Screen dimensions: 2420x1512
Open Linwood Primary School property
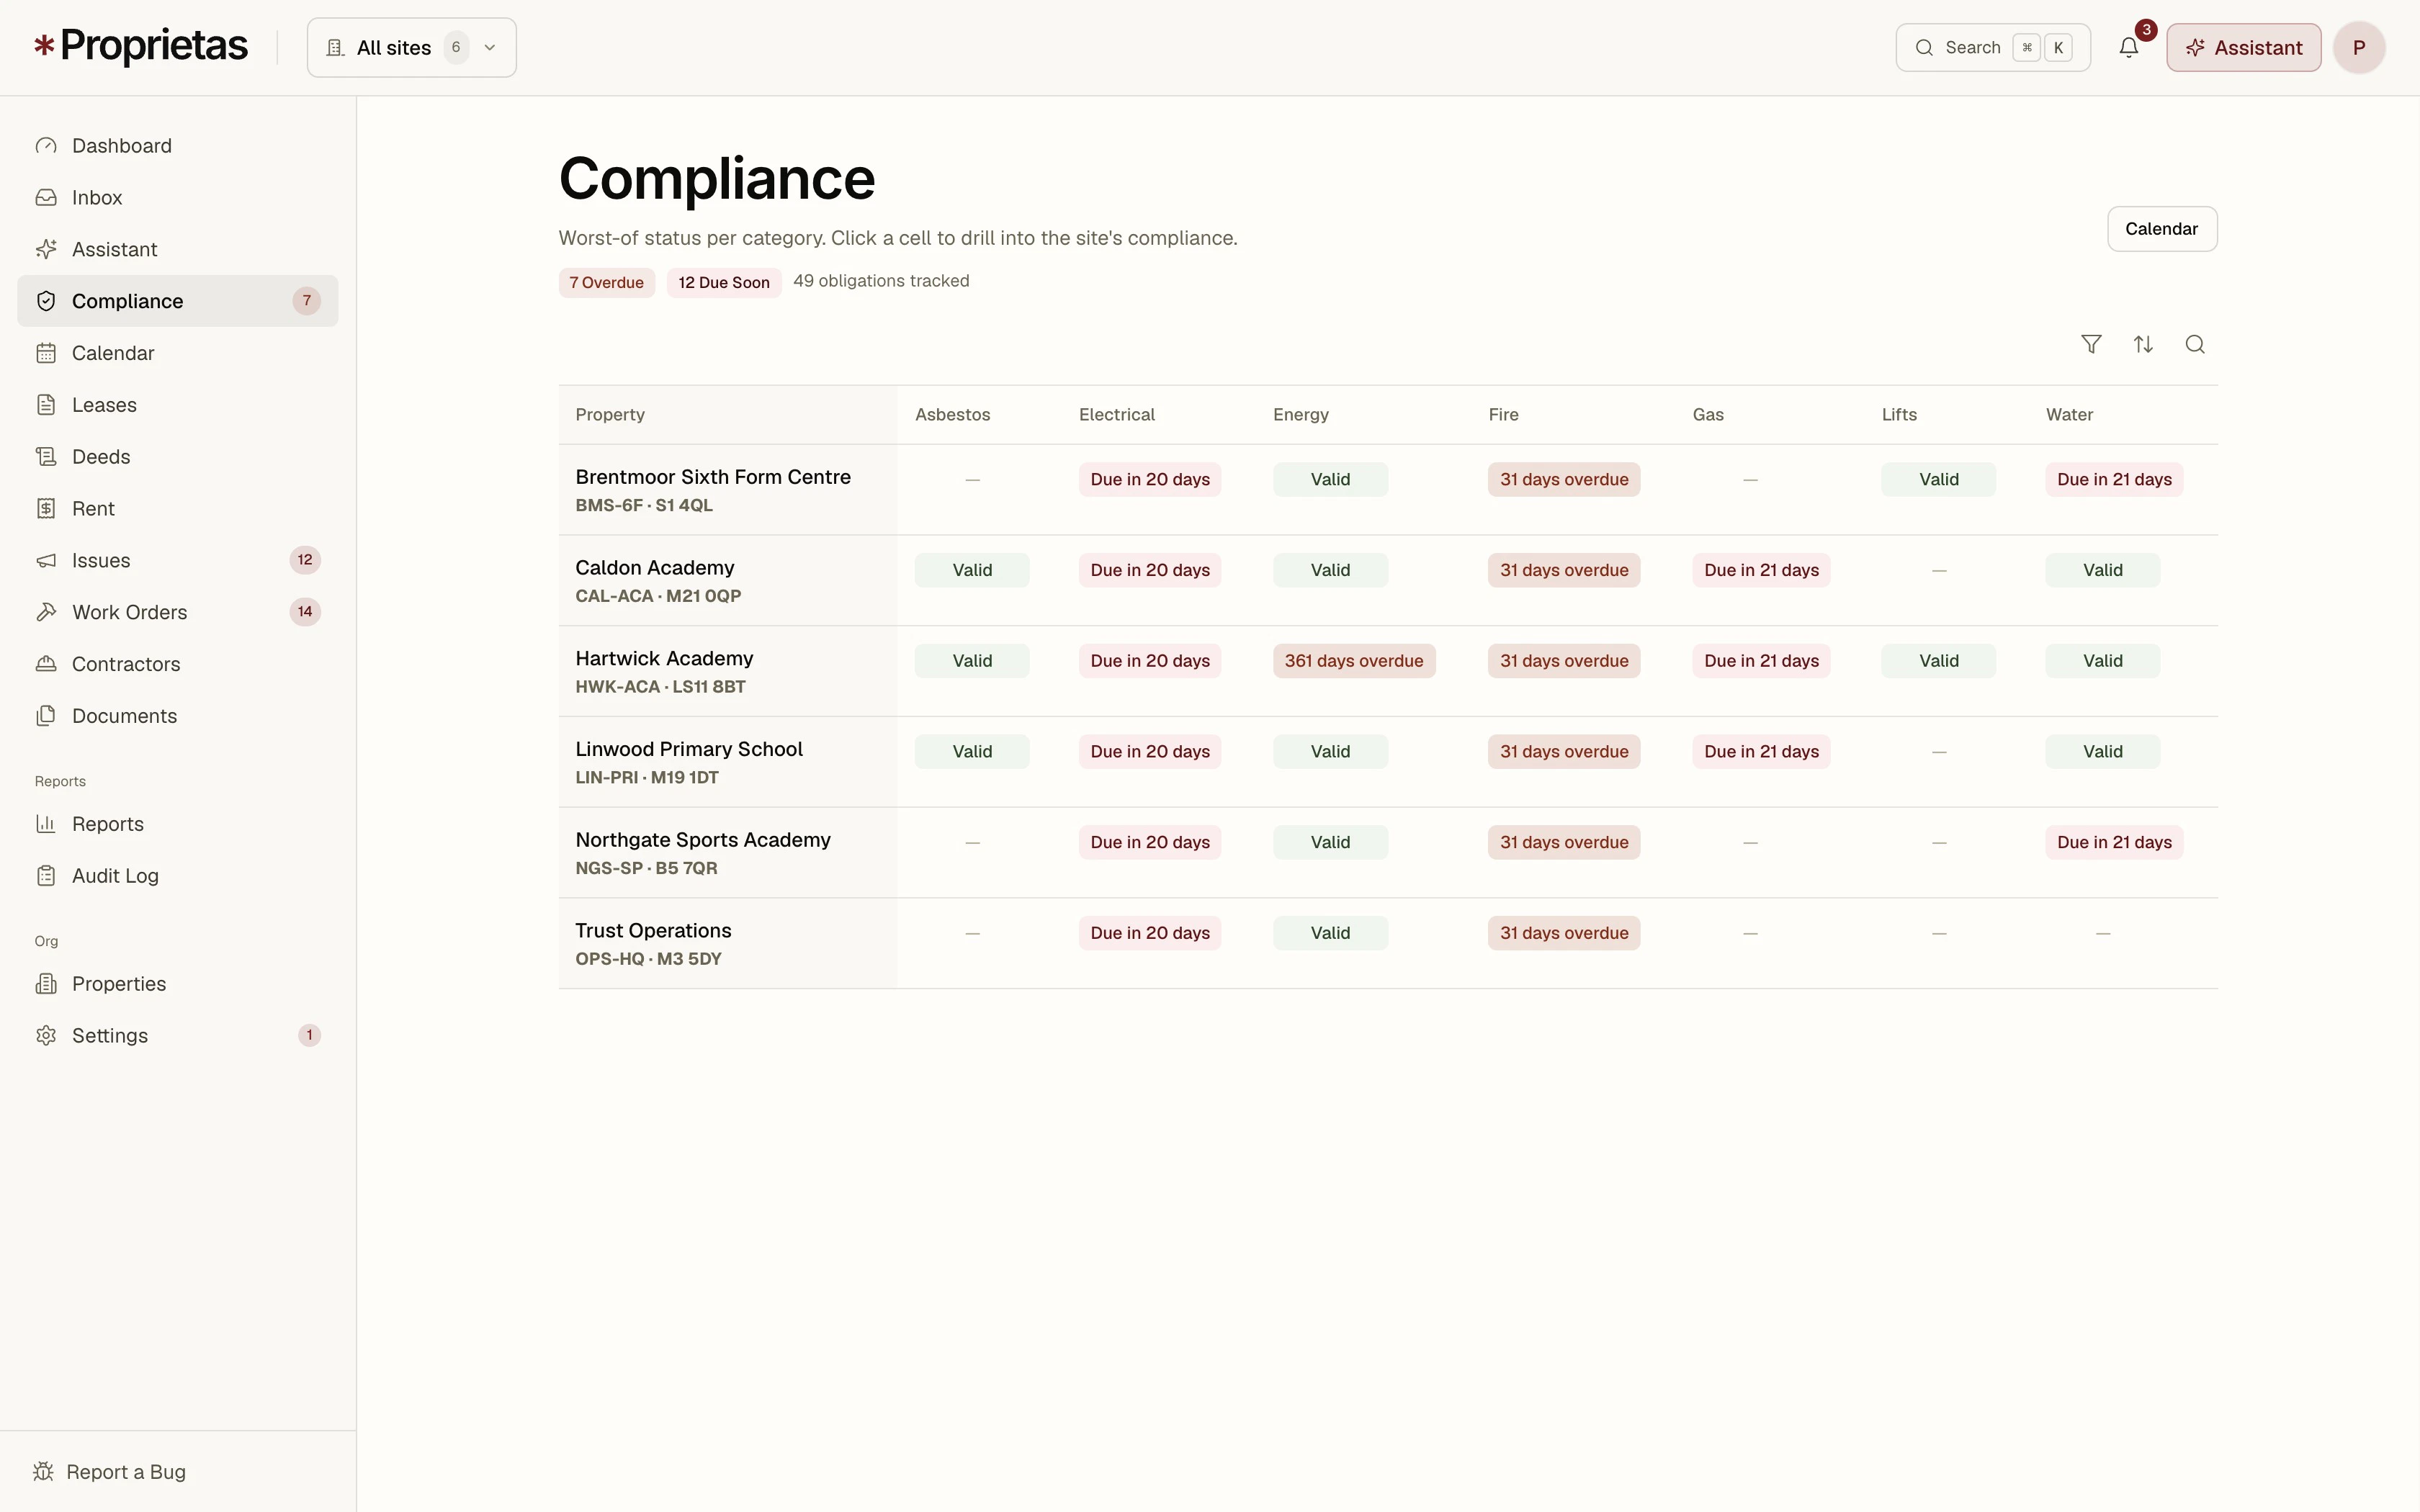click(x=689, y=750)
